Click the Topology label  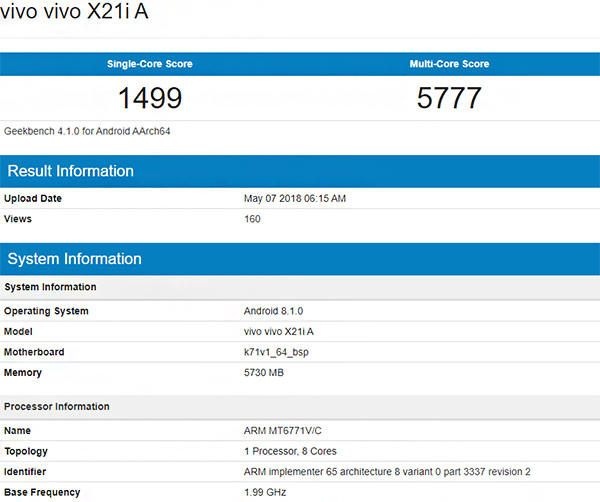[26, 451]
